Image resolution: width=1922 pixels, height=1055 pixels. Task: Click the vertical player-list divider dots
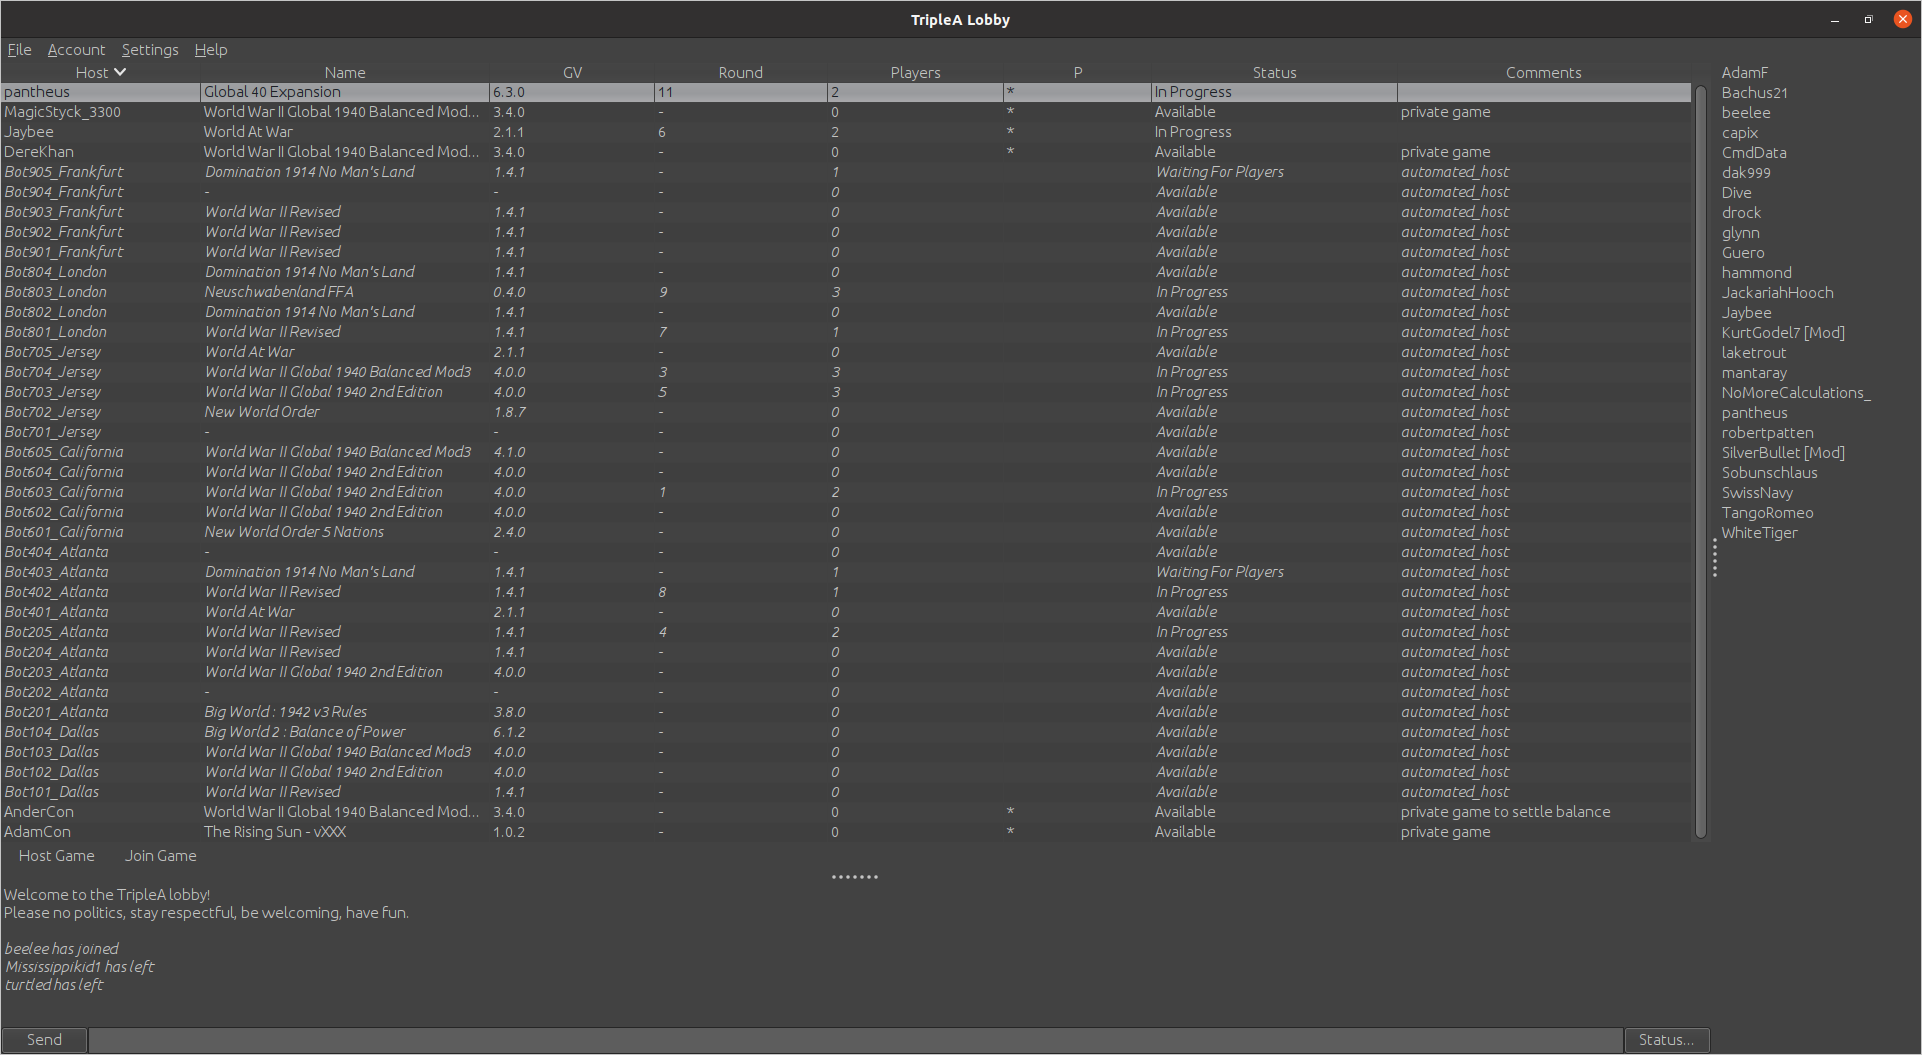(1714, 558)
